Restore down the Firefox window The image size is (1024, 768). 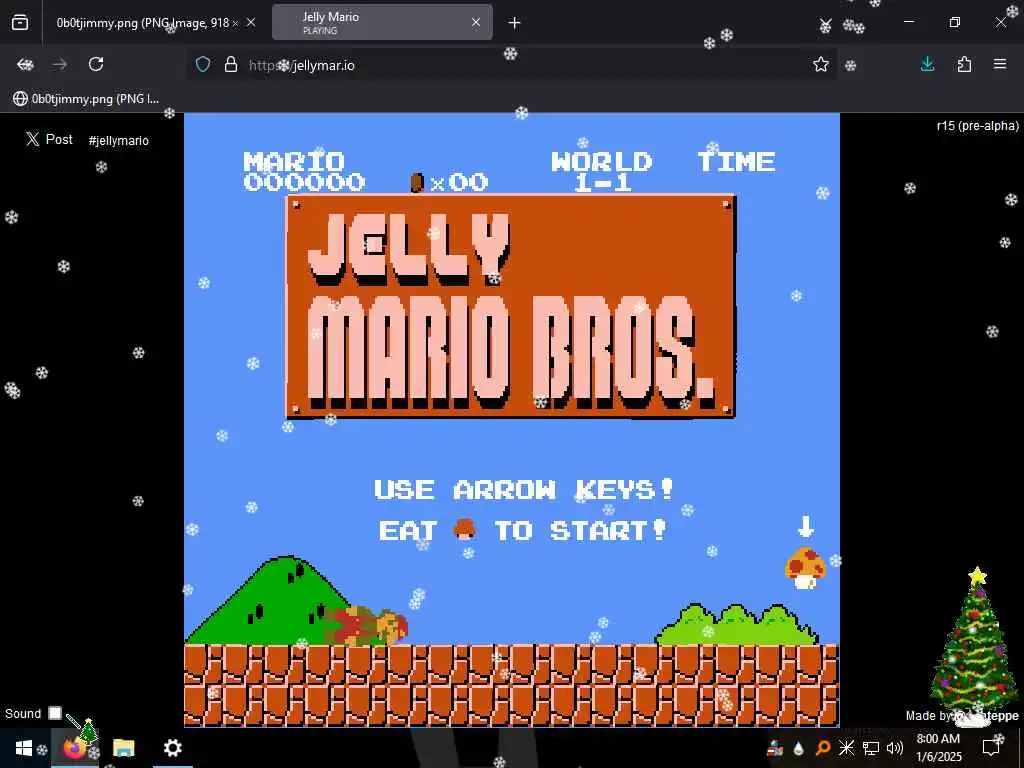(955, 22)
